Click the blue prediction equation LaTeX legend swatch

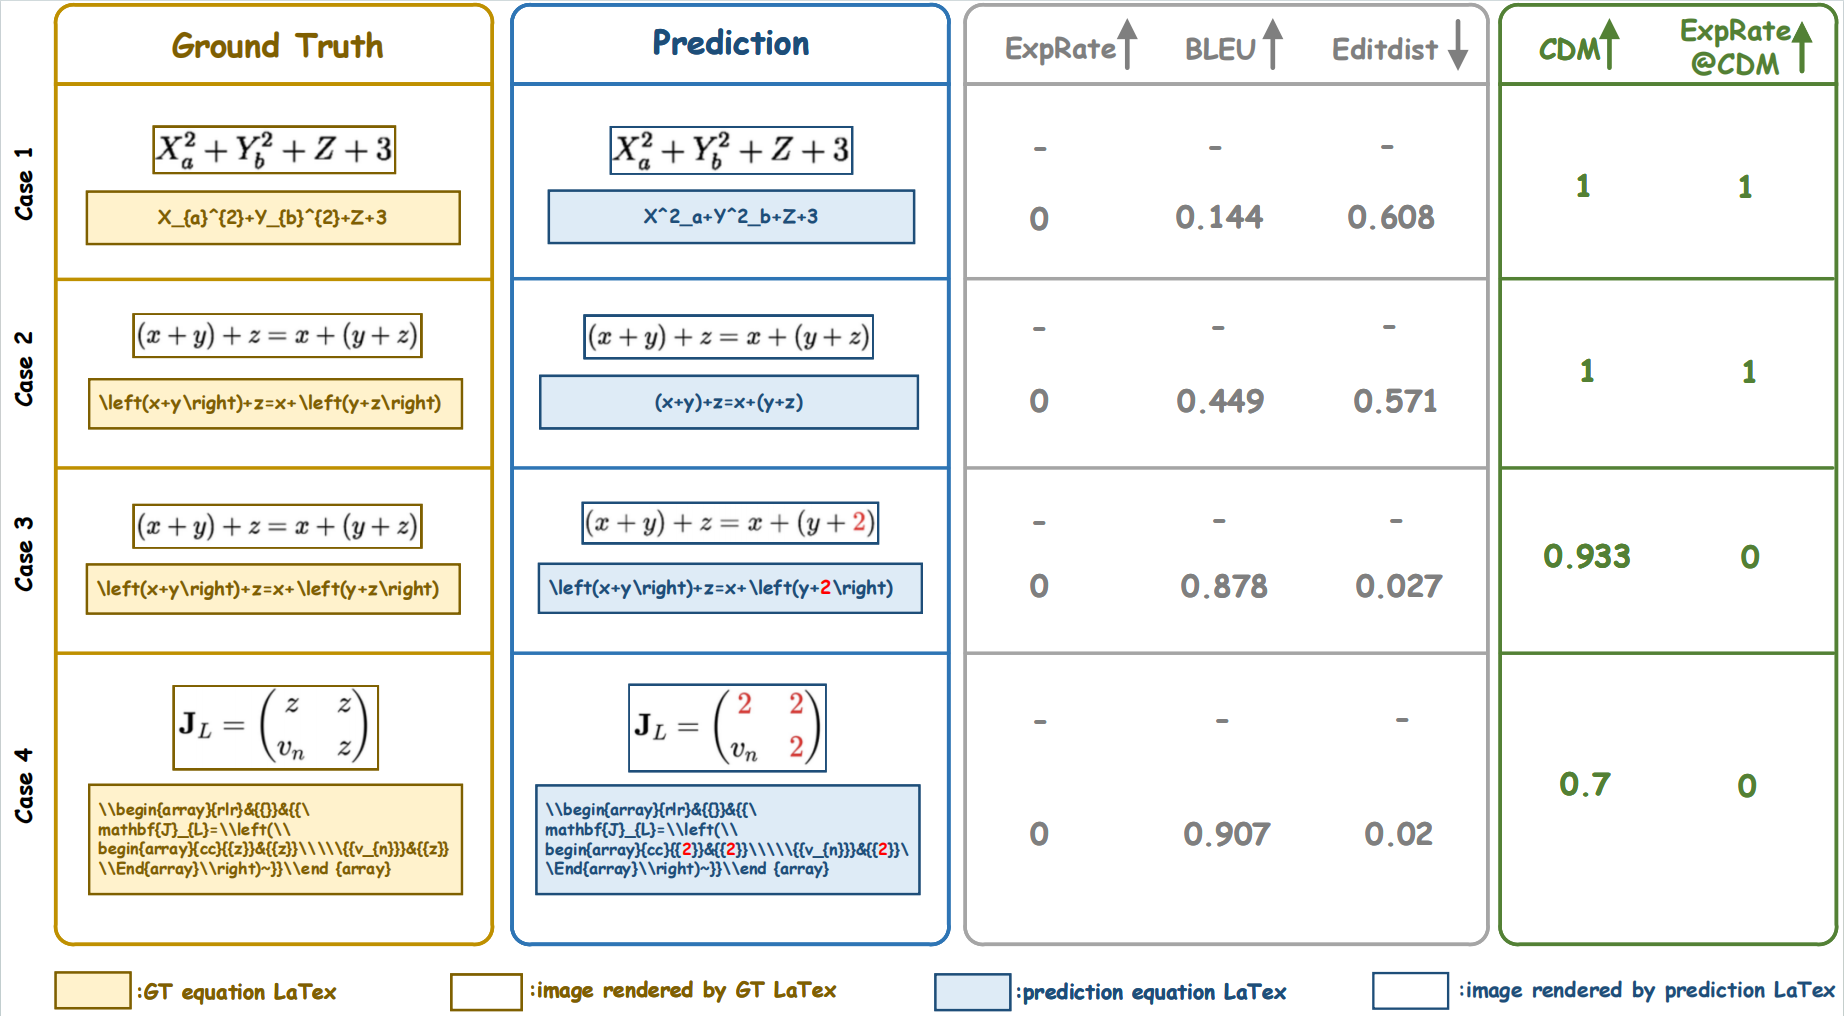972,992
